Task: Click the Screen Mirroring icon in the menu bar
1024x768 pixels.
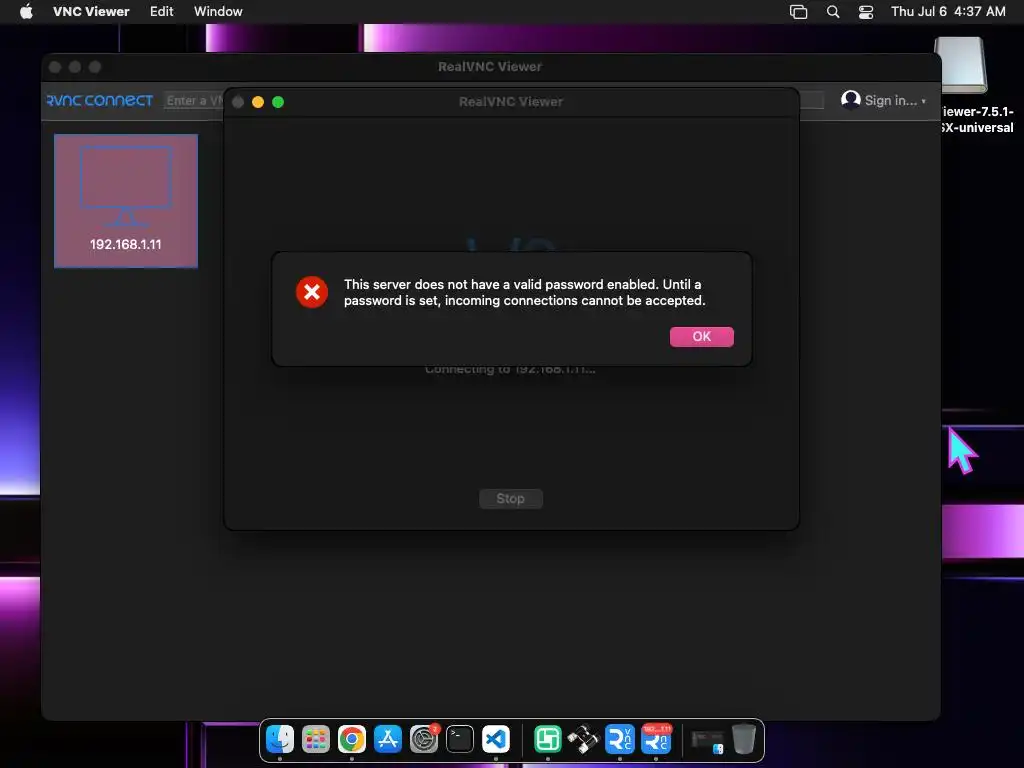Action: pyautogui.click(x=798, y=12)
